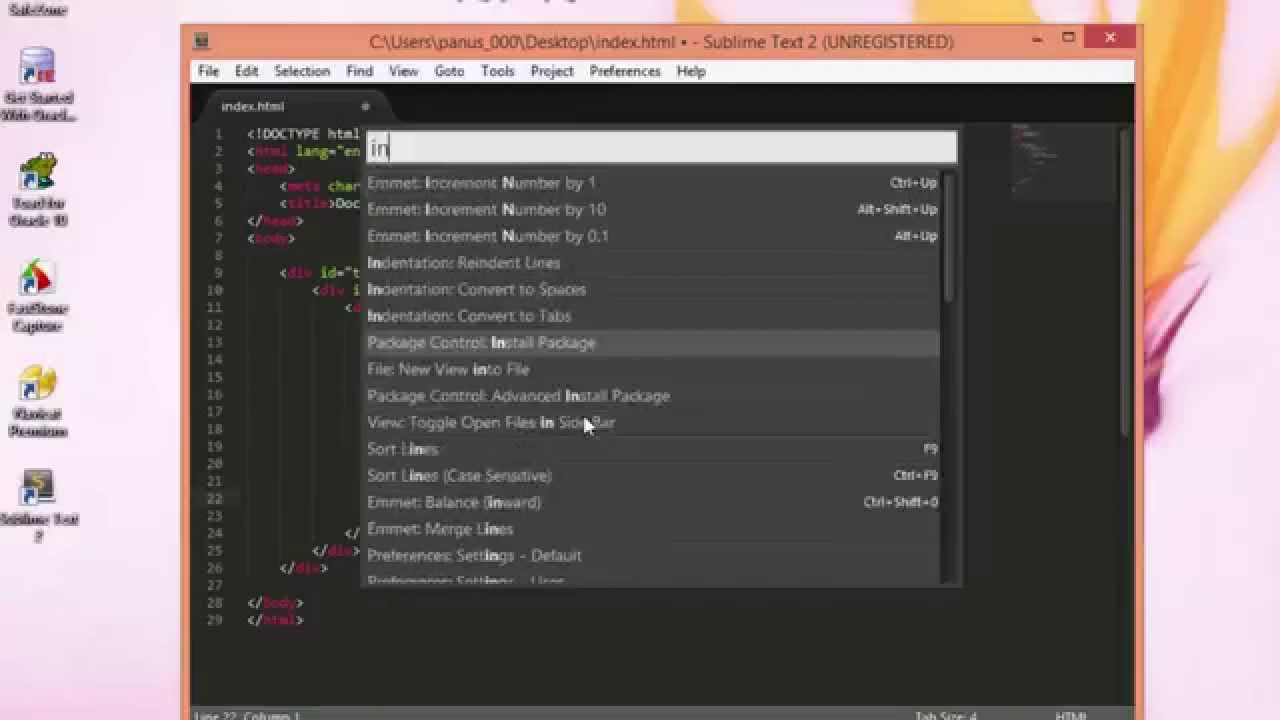Viewport: 1280px width, 720px height.
Task: Click the command palette list scrollbar
Action: tap(949, 238)
